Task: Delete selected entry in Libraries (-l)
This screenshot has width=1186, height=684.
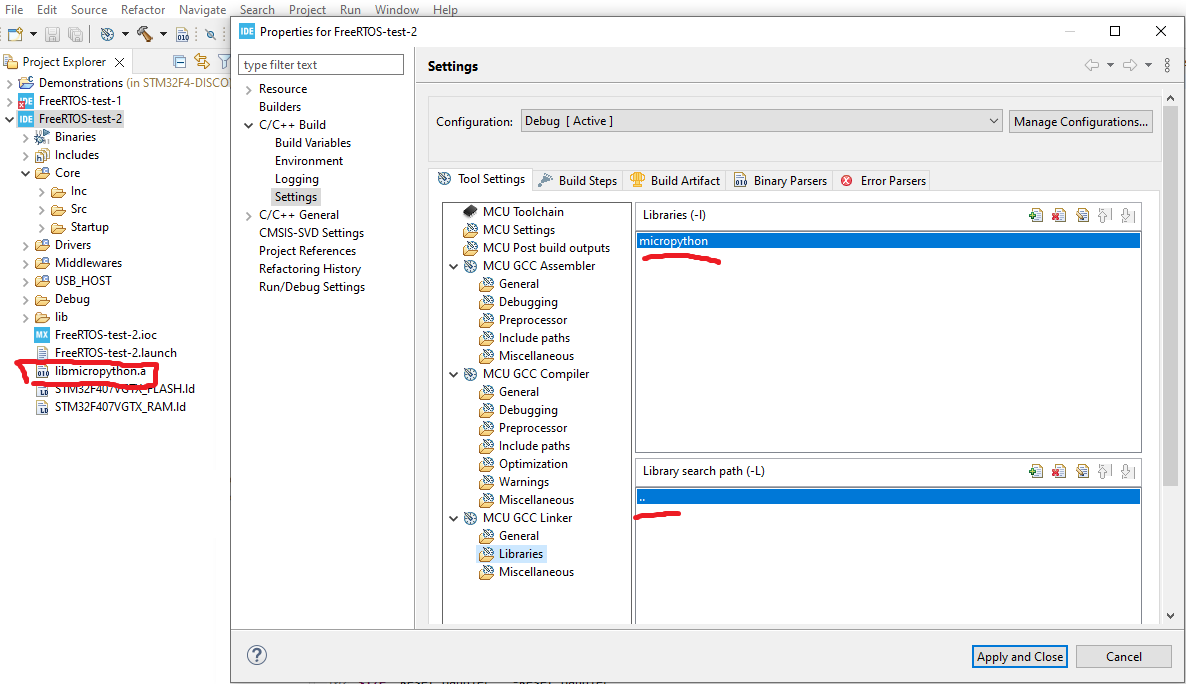Action: [1059, 216]
